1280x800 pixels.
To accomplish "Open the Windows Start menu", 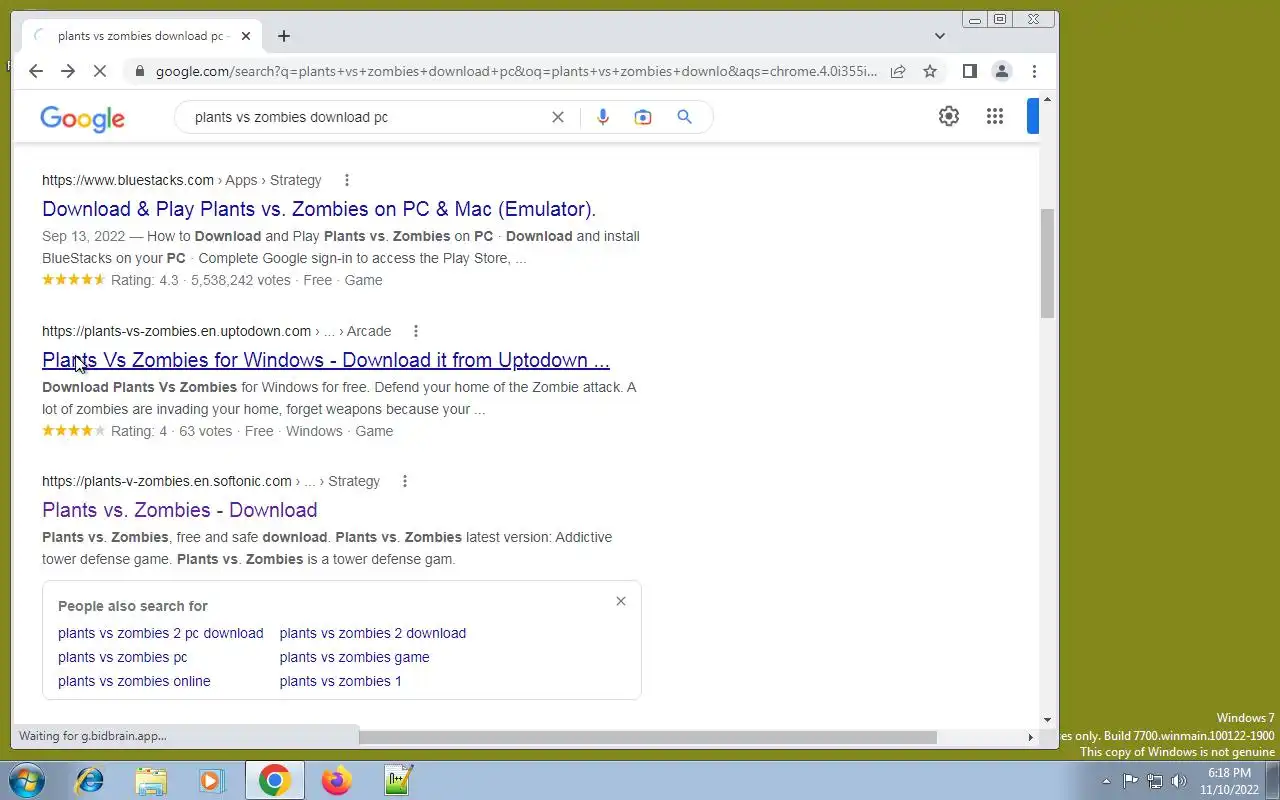I will click(27, 780).
